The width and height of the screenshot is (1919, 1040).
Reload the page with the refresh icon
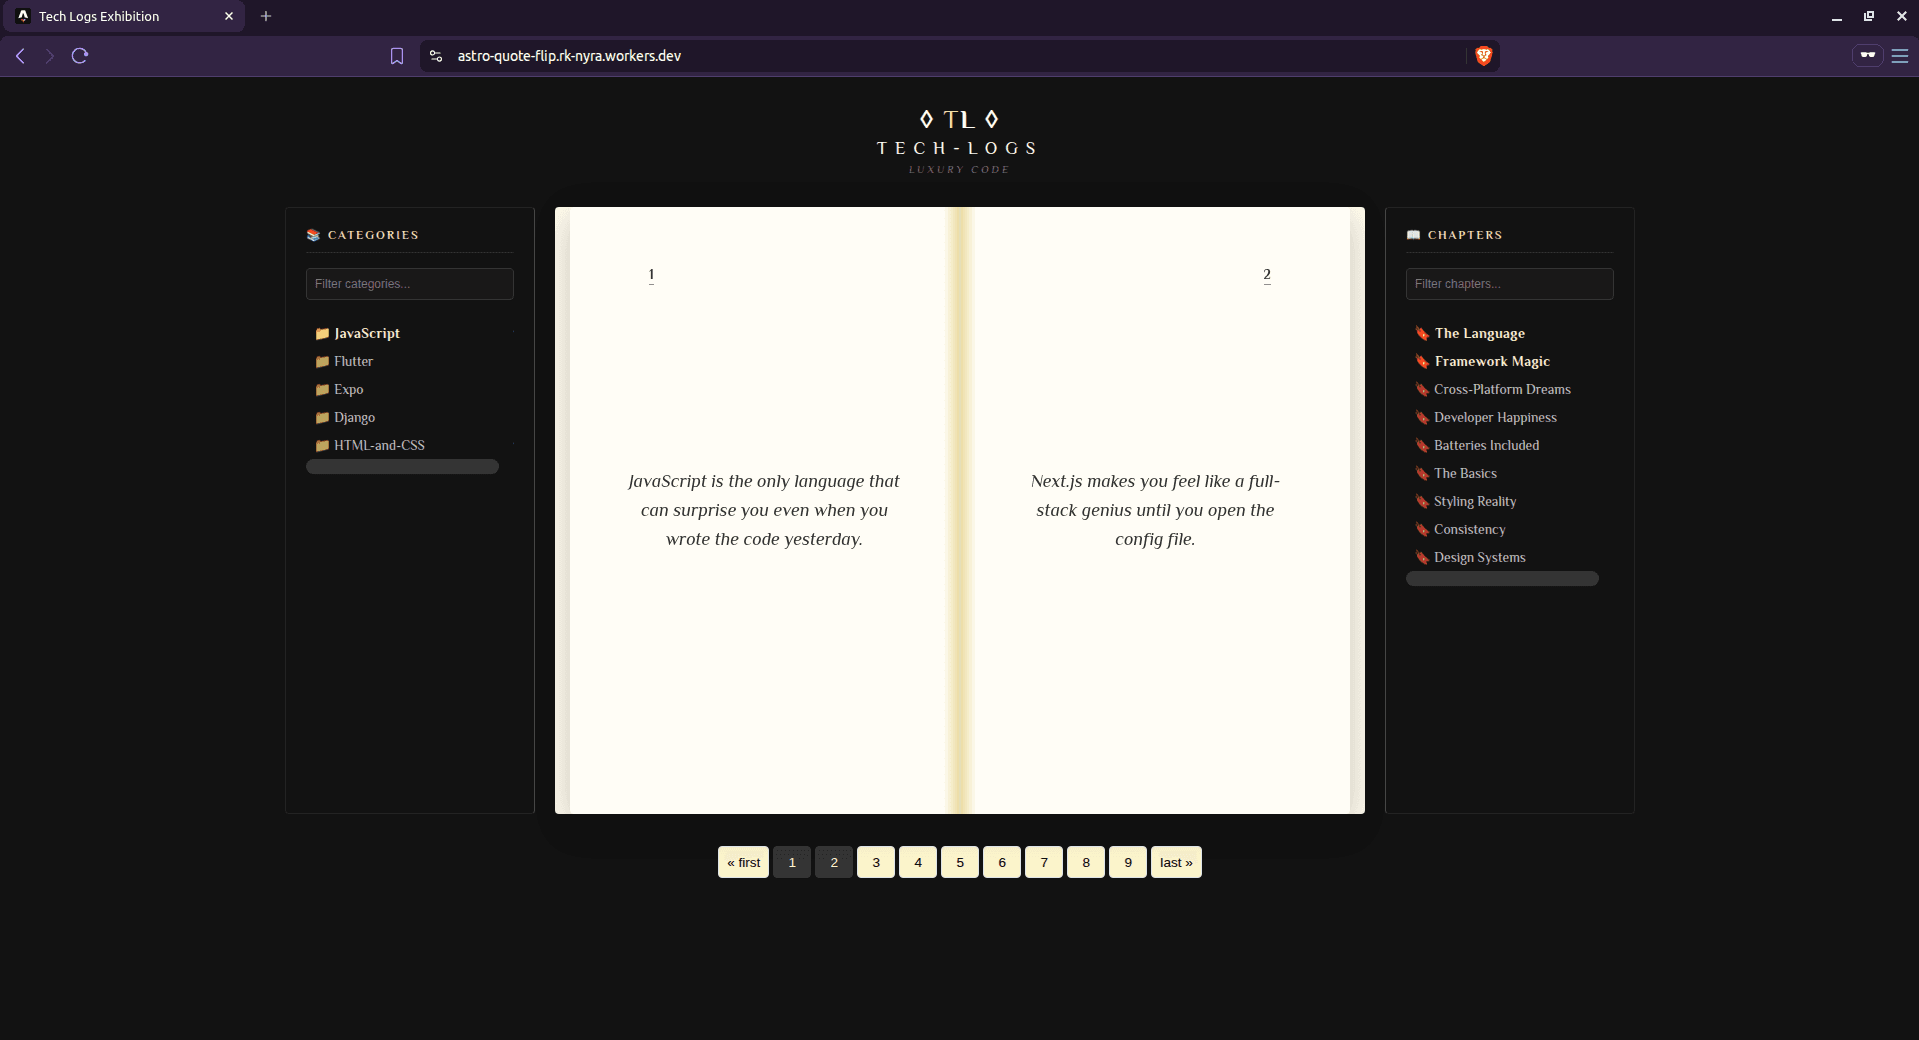[x=80, y=56]
